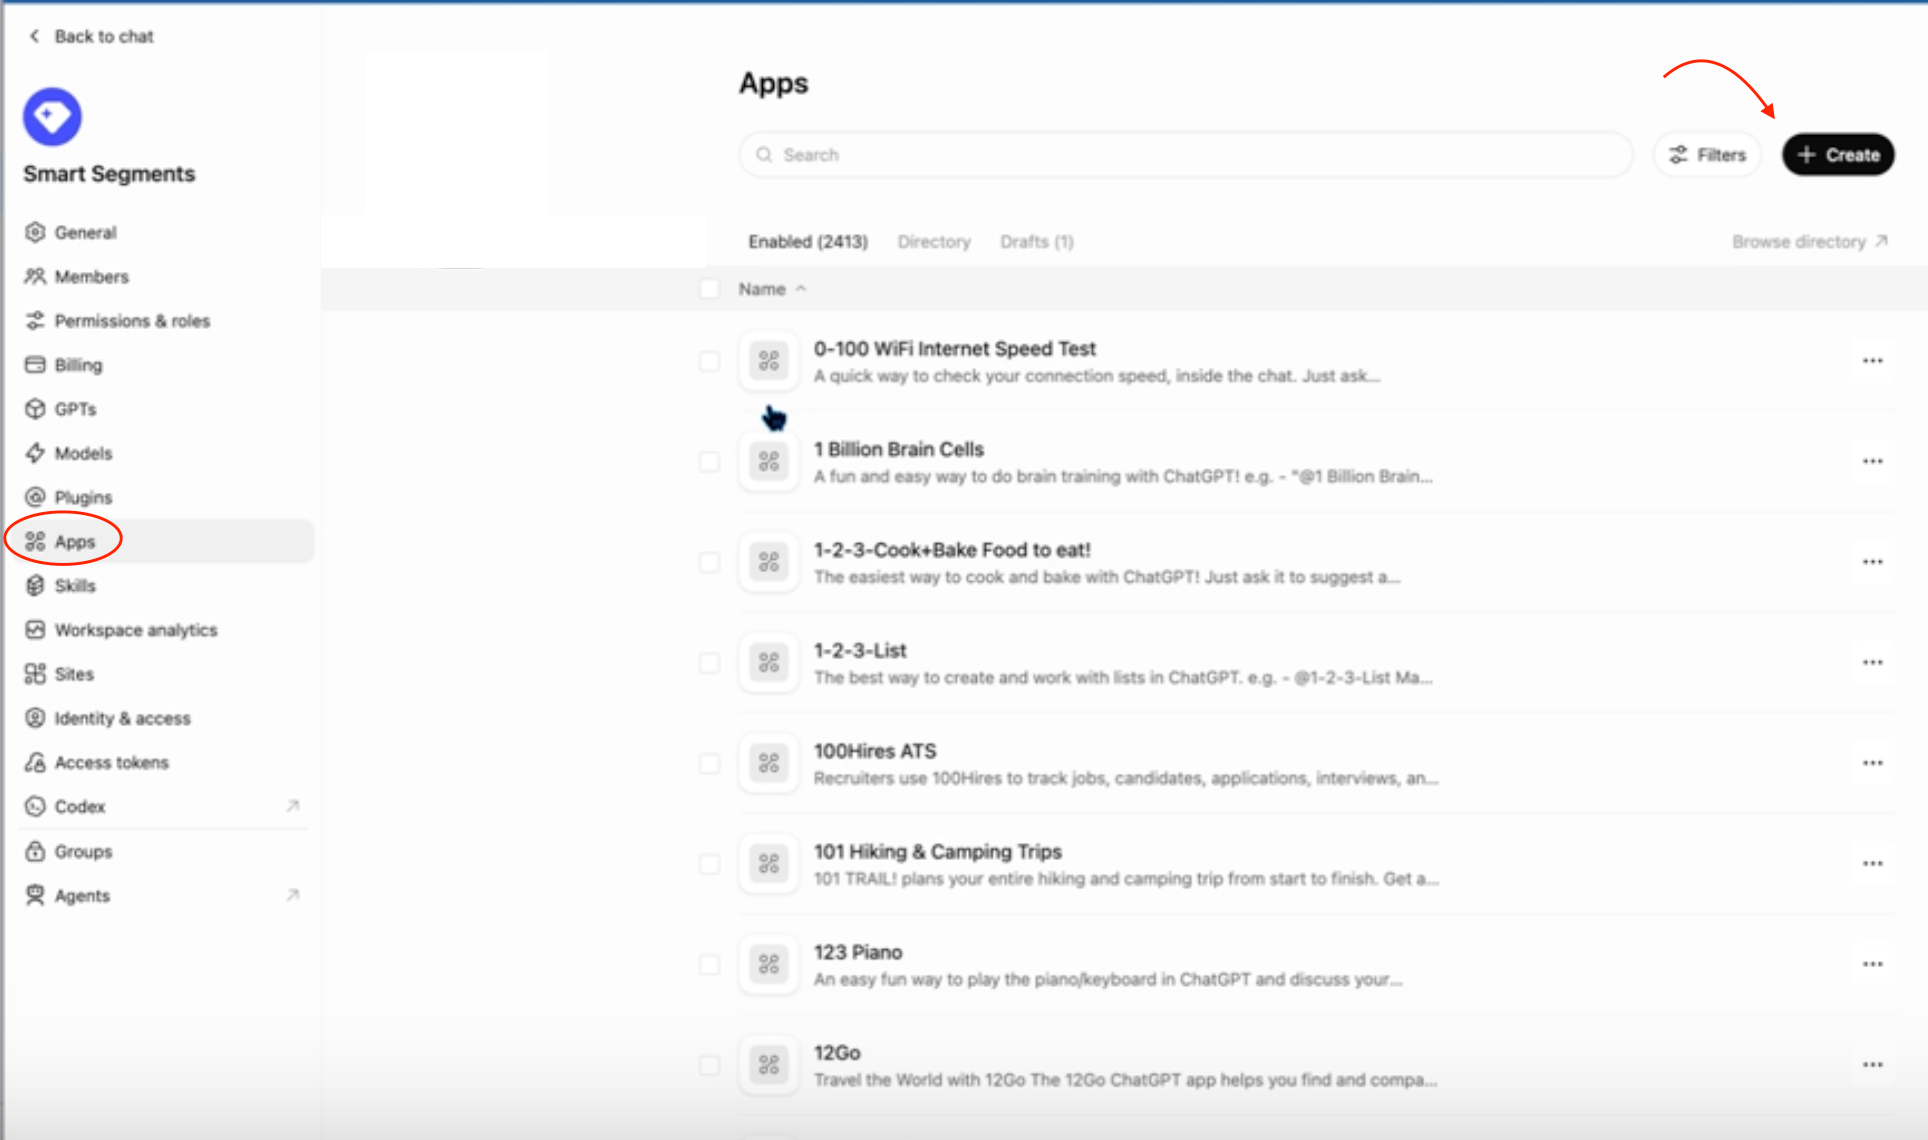1928x1140 pixels.
Task: Click the Browse directory link
Action: [1809, 242]
